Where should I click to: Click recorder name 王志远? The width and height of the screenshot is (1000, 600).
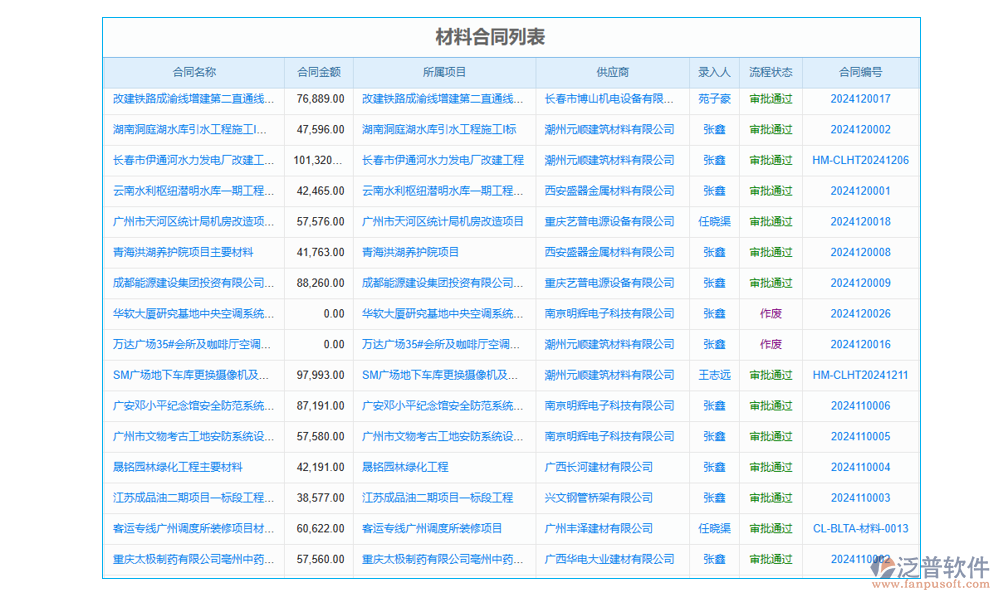(714, 375)
